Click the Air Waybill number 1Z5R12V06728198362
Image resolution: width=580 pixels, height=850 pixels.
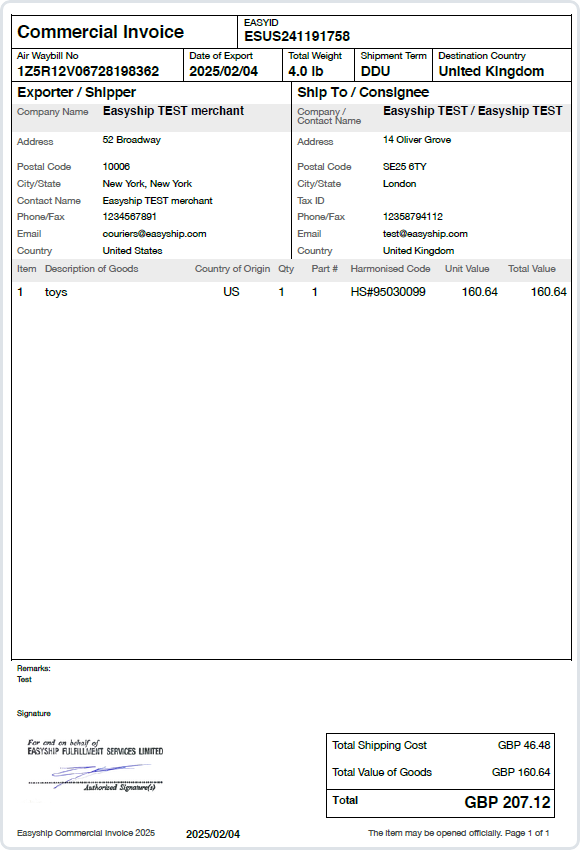click(88, 72)
